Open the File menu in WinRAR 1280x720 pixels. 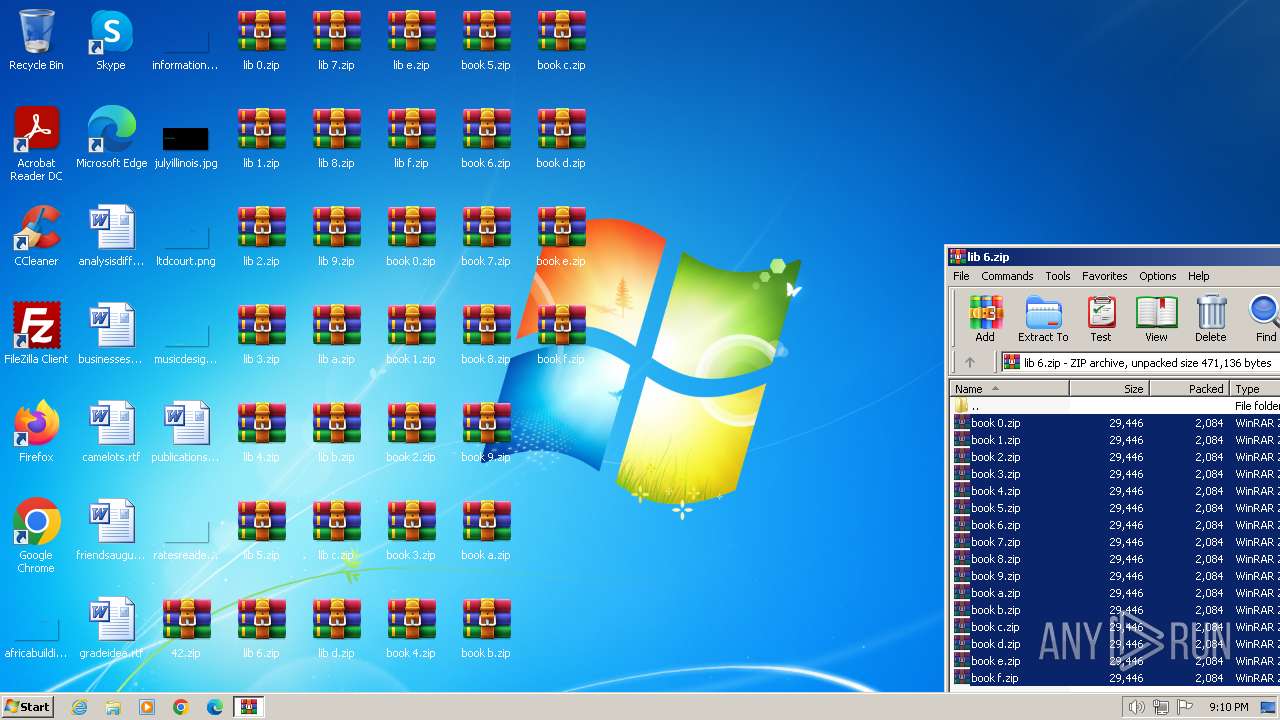coord(961,276)
